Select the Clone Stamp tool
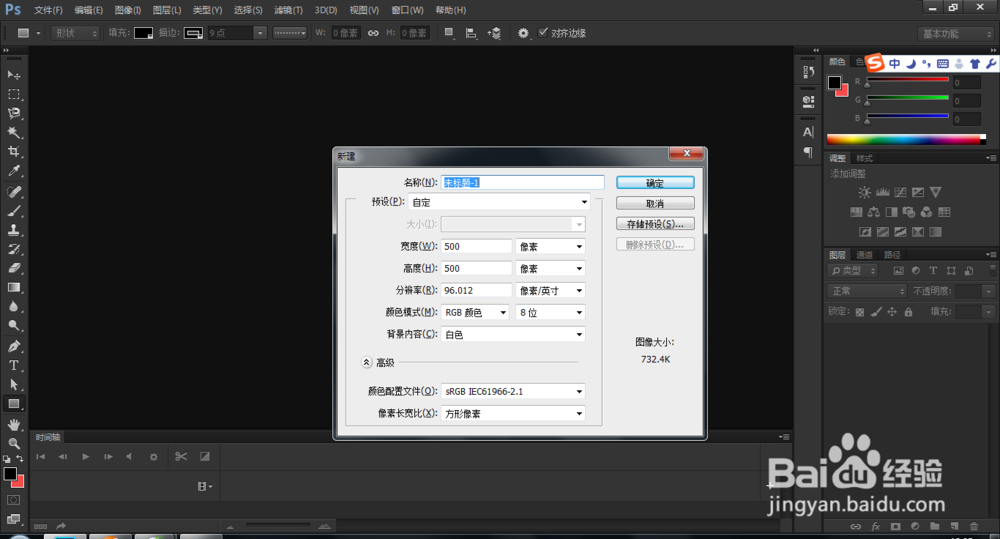The height and width of the screenshot is (539, 1000). click(x=13, y=230)
